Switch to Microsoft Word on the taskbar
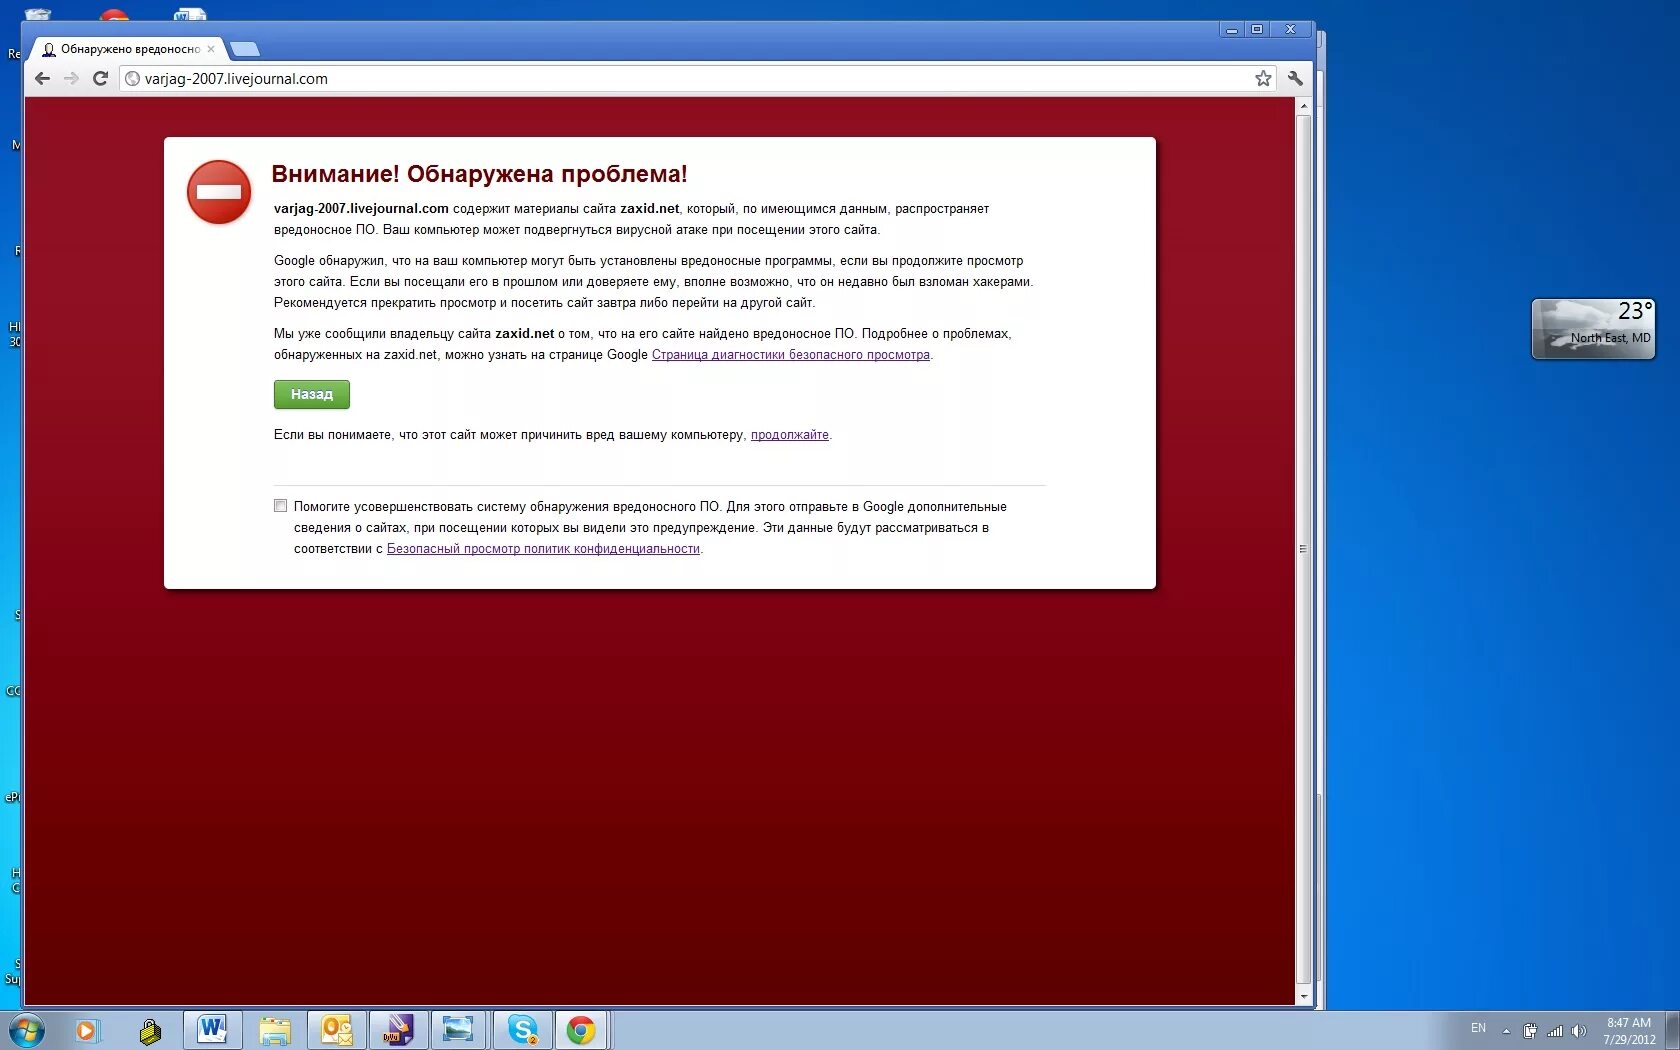 (x=213, y=1030)
